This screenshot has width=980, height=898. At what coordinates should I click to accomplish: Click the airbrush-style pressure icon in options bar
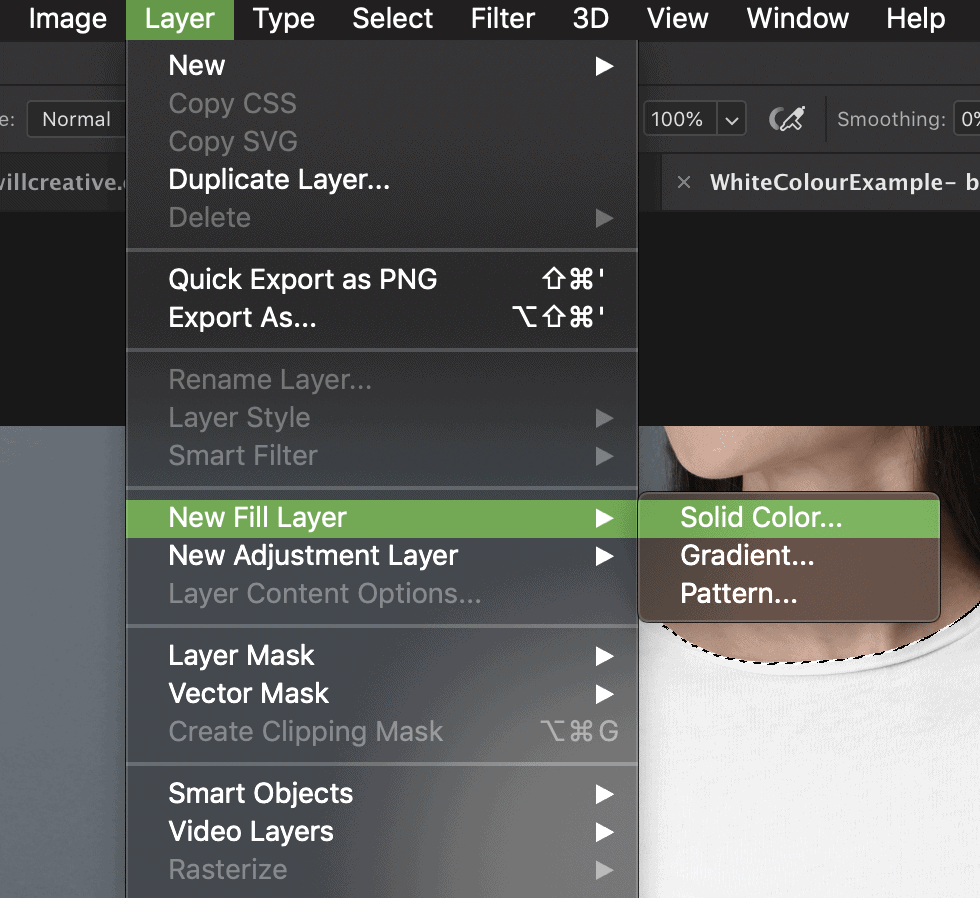pos(787,118)
